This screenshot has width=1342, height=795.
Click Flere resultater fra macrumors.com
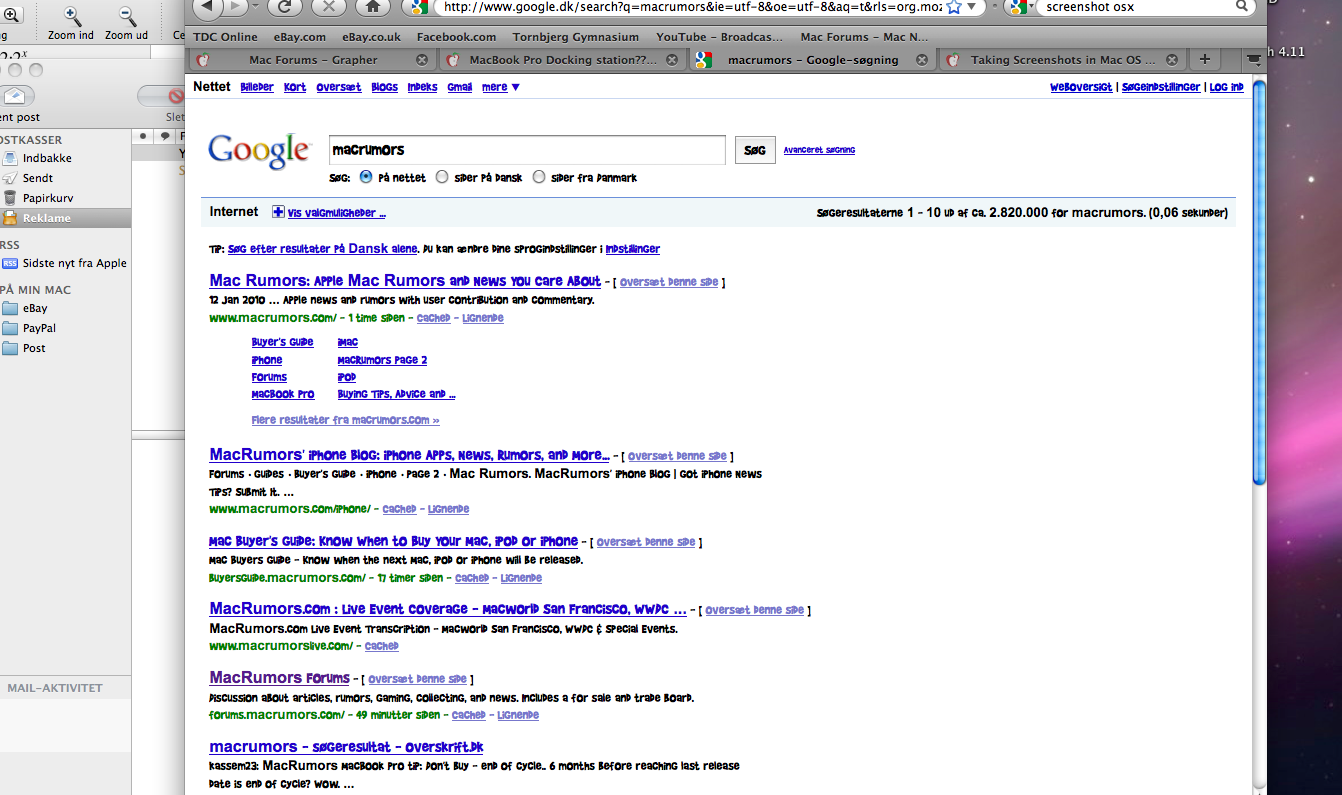[x=345, y=420]
